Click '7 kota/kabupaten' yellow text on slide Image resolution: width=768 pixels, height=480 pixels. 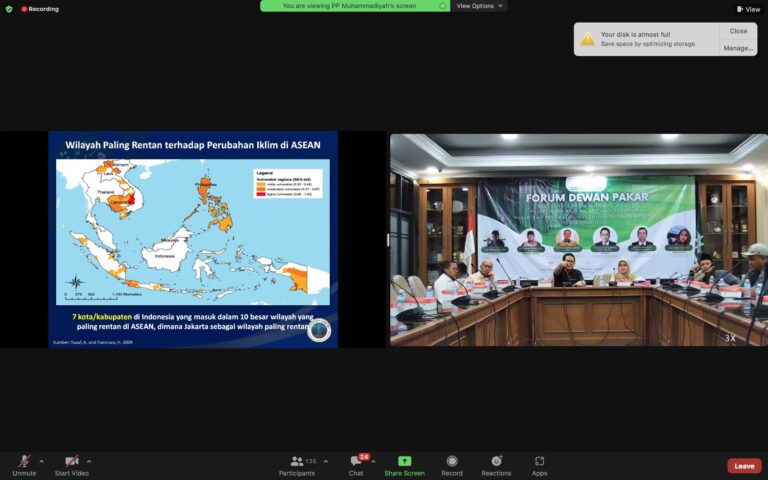[102, 317]
